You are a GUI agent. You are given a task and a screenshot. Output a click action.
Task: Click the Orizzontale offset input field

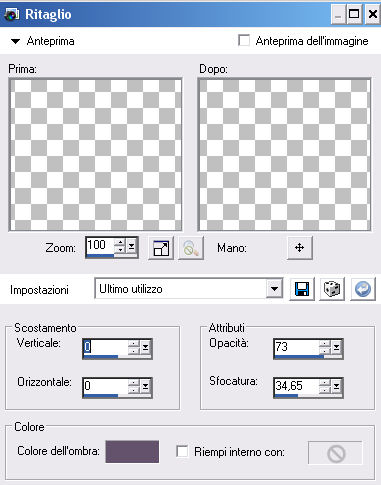(105, 386)
